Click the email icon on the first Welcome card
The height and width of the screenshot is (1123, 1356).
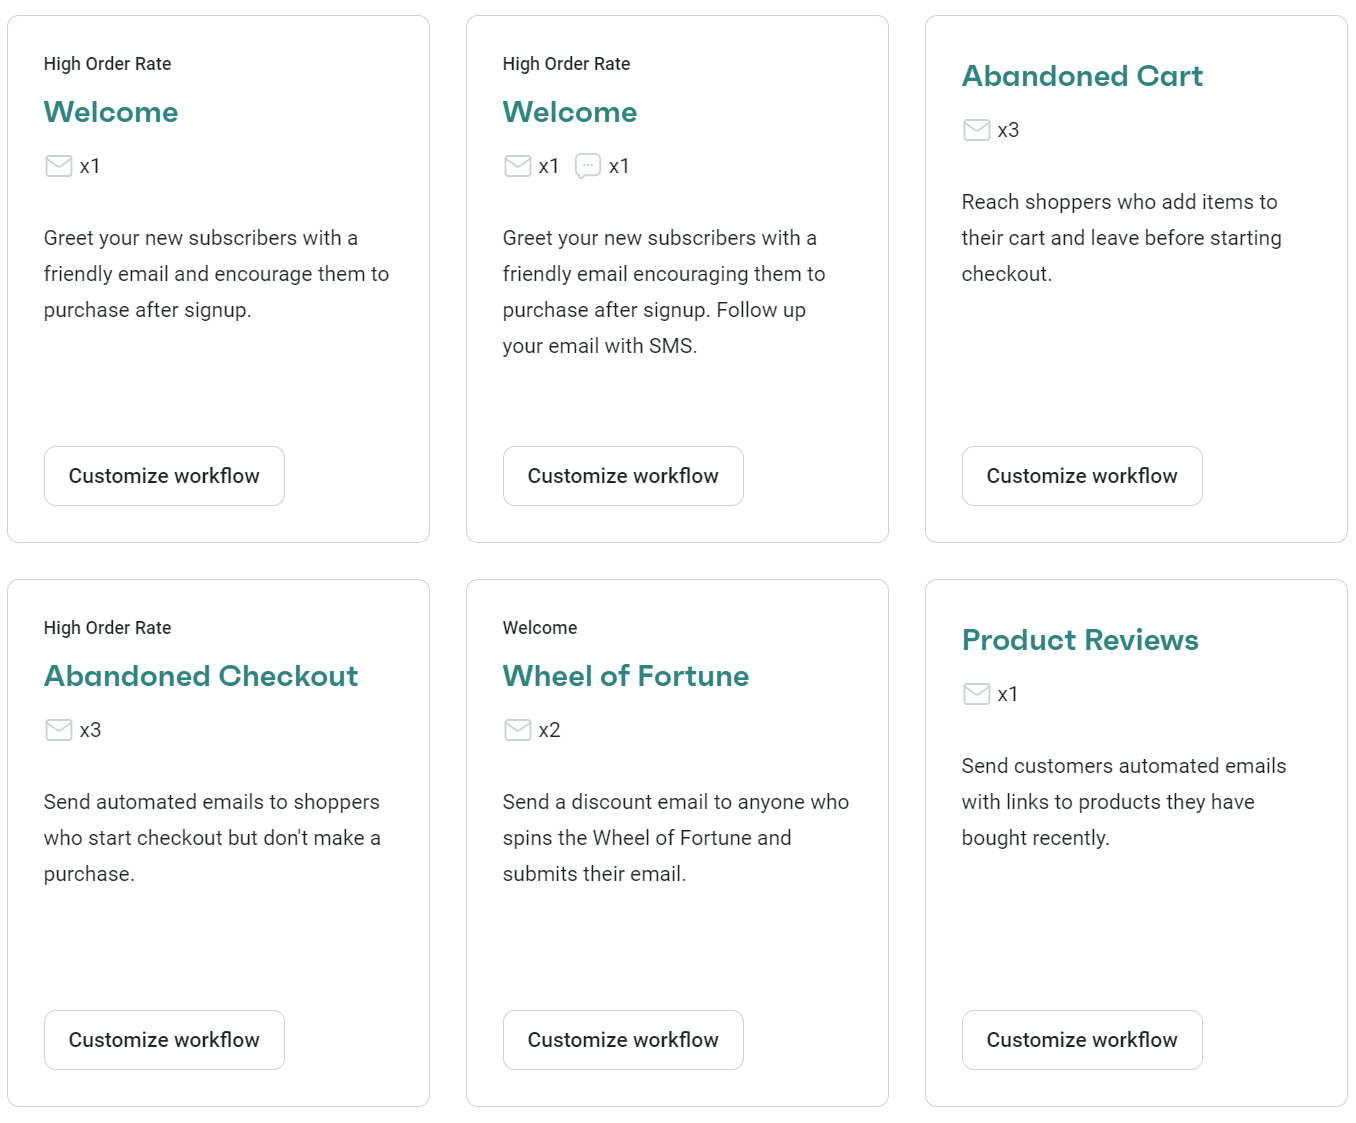pos(59,166)
